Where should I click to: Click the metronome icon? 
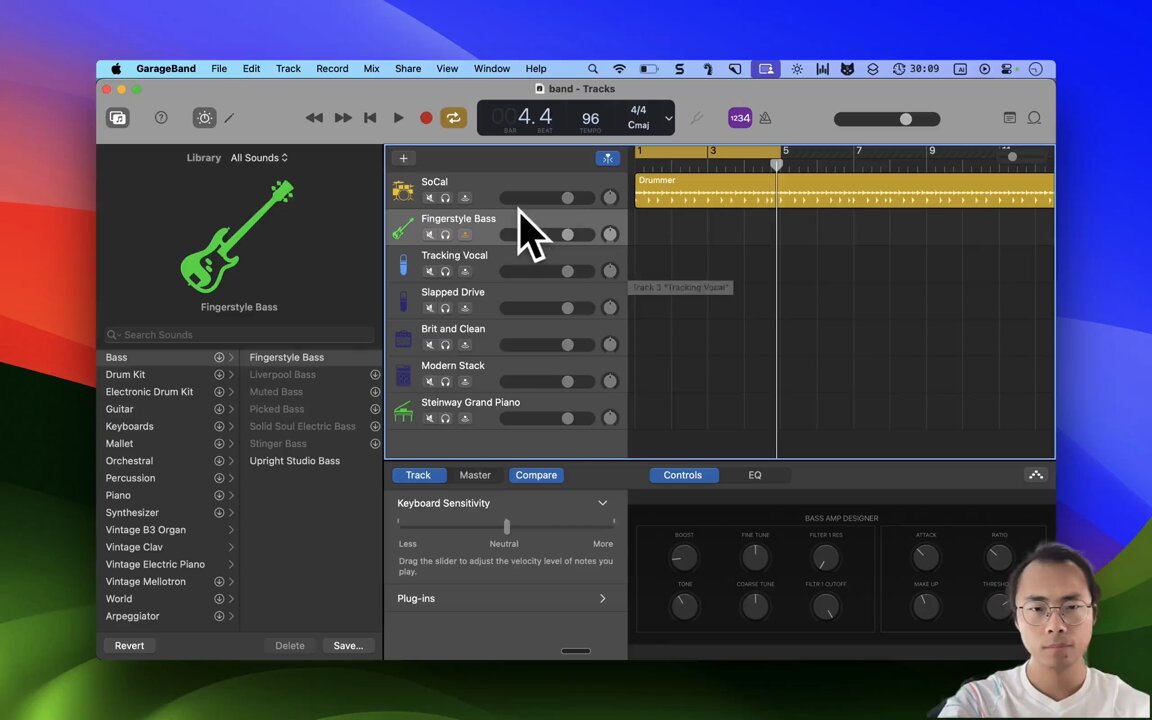[x=765, y=118]
